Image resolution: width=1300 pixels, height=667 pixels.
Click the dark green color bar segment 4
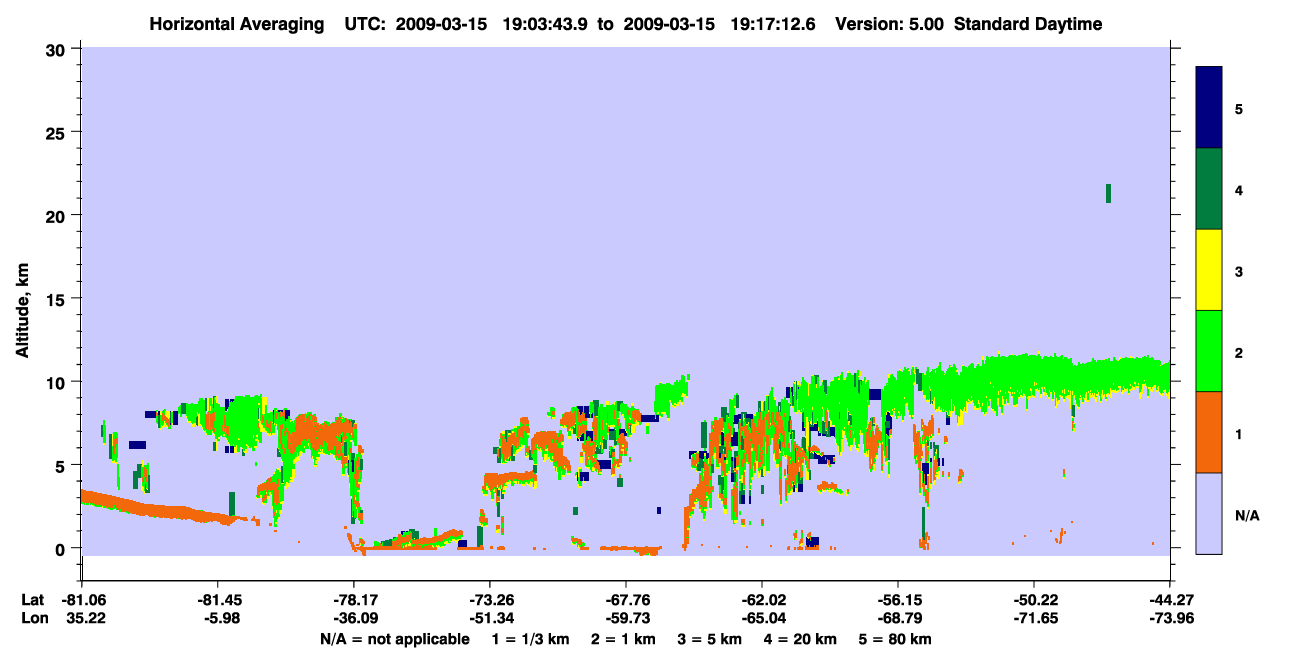pos(1209,189)
